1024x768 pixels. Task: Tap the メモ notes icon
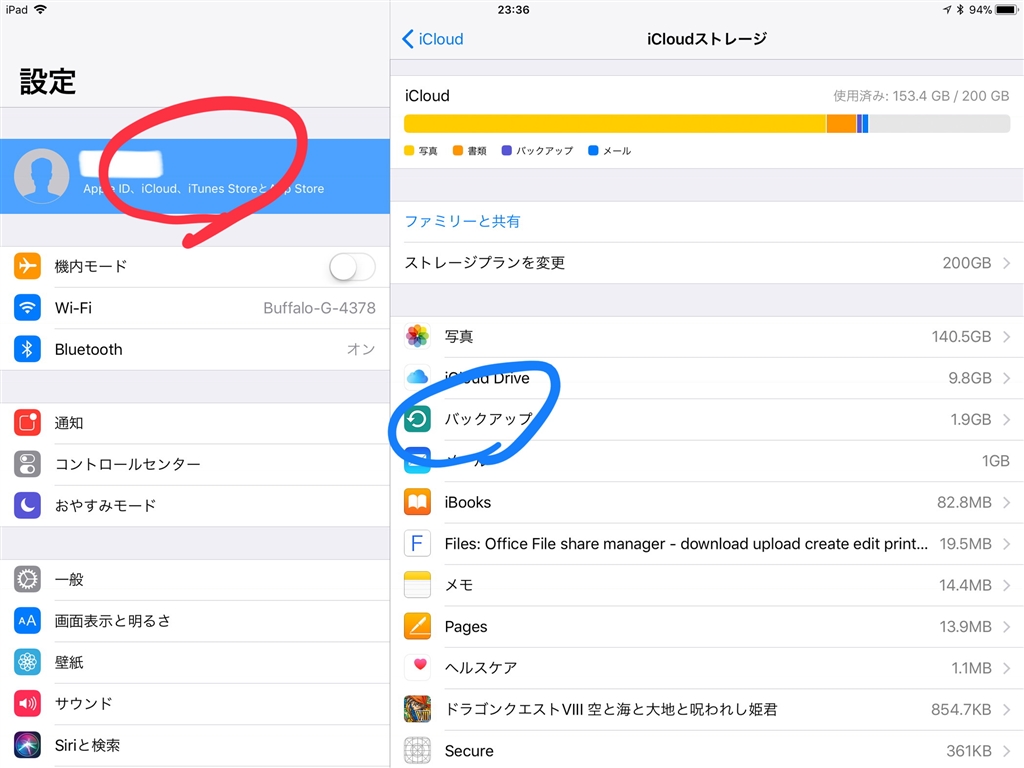pyautogui.click(x=417, y=585)
